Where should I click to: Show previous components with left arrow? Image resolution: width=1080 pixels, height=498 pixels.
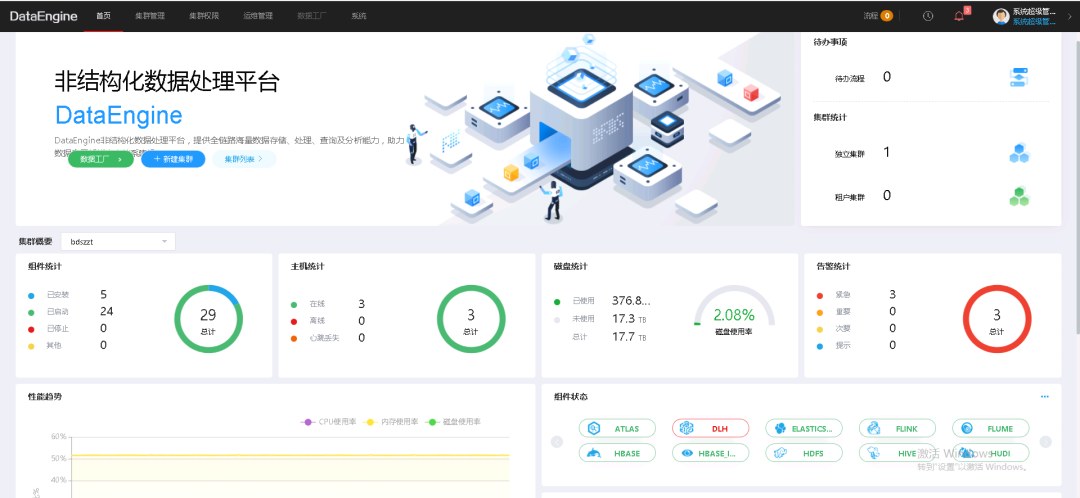click(557, 442)
